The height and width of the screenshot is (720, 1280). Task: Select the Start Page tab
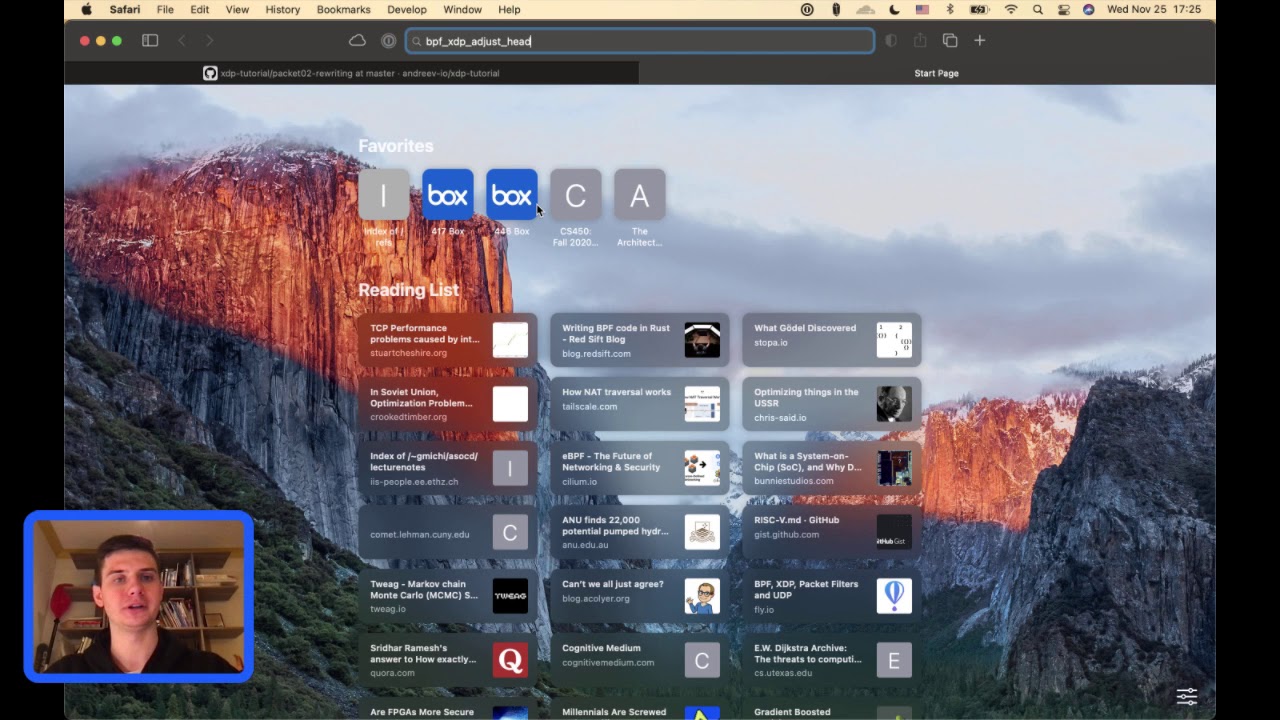927,73
